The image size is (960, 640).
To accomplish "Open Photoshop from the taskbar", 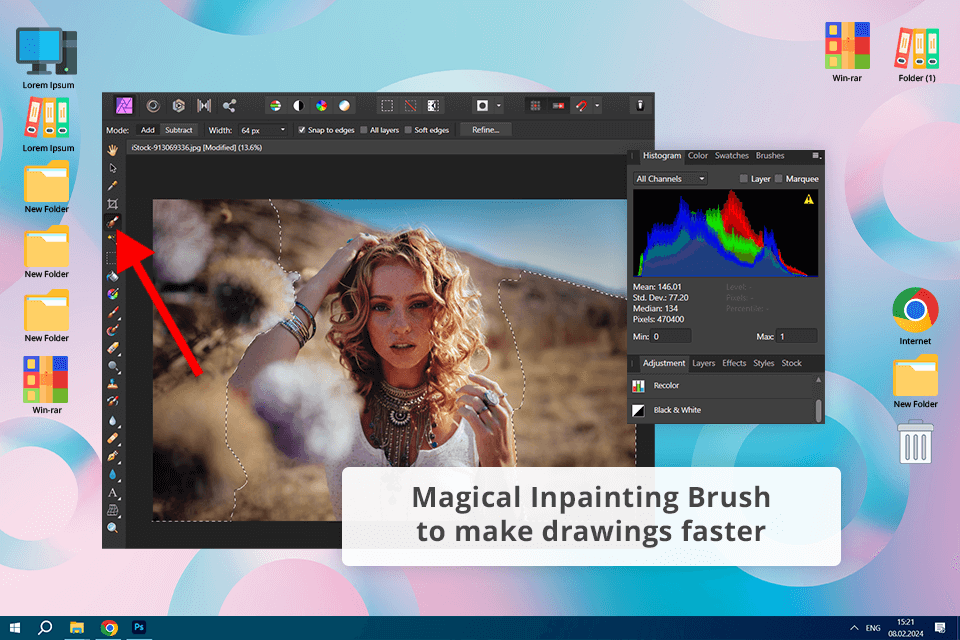I will click(139, 627).
